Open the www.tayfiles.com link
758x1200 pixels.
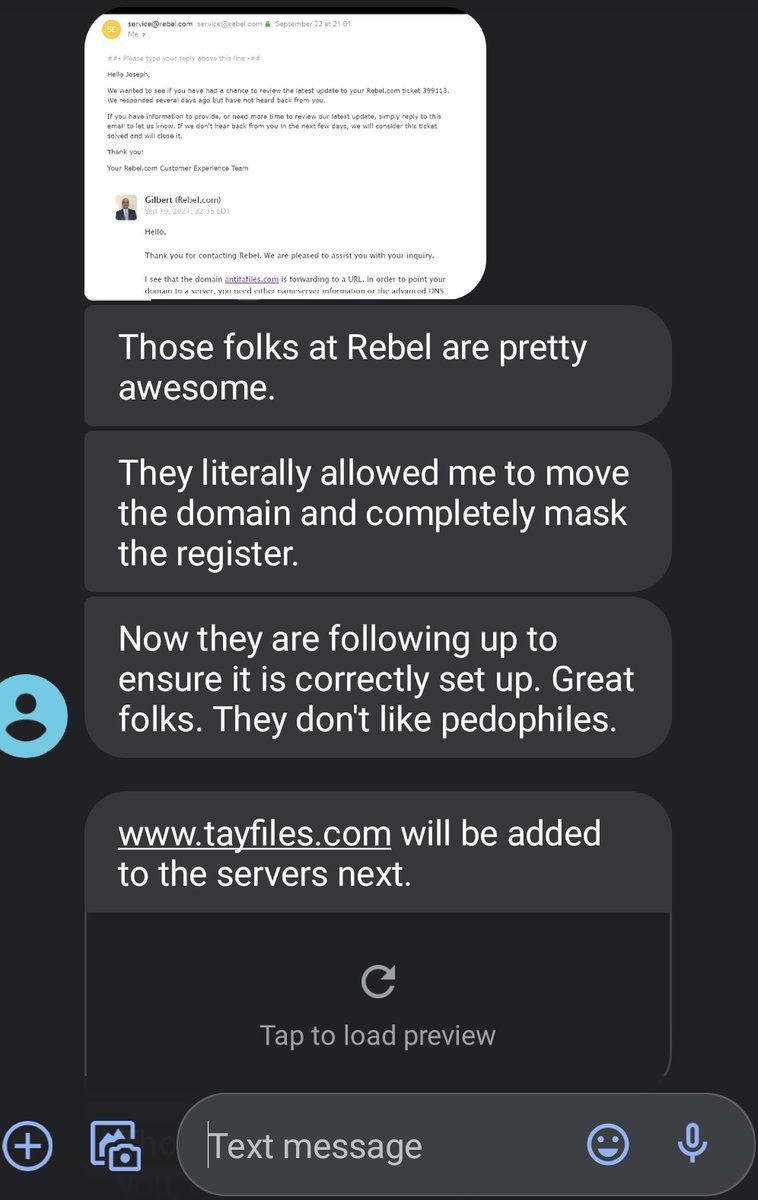coord(254,832)
